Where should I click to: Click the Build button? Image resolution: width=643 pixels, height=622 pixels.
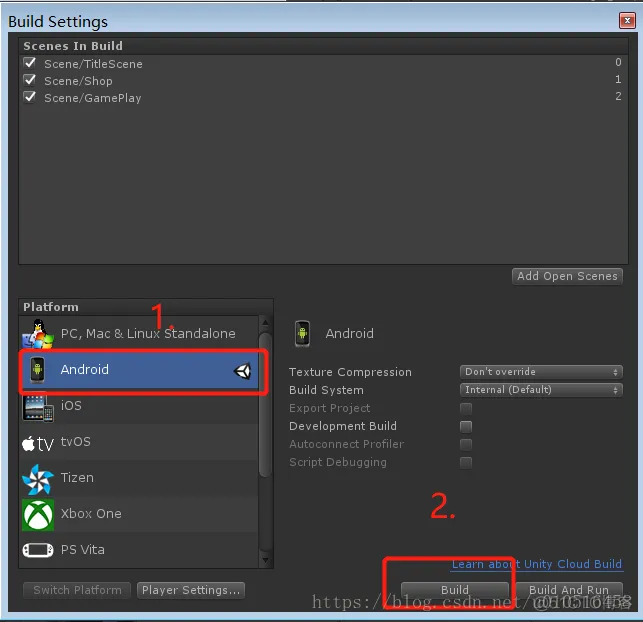click(455, 590)
